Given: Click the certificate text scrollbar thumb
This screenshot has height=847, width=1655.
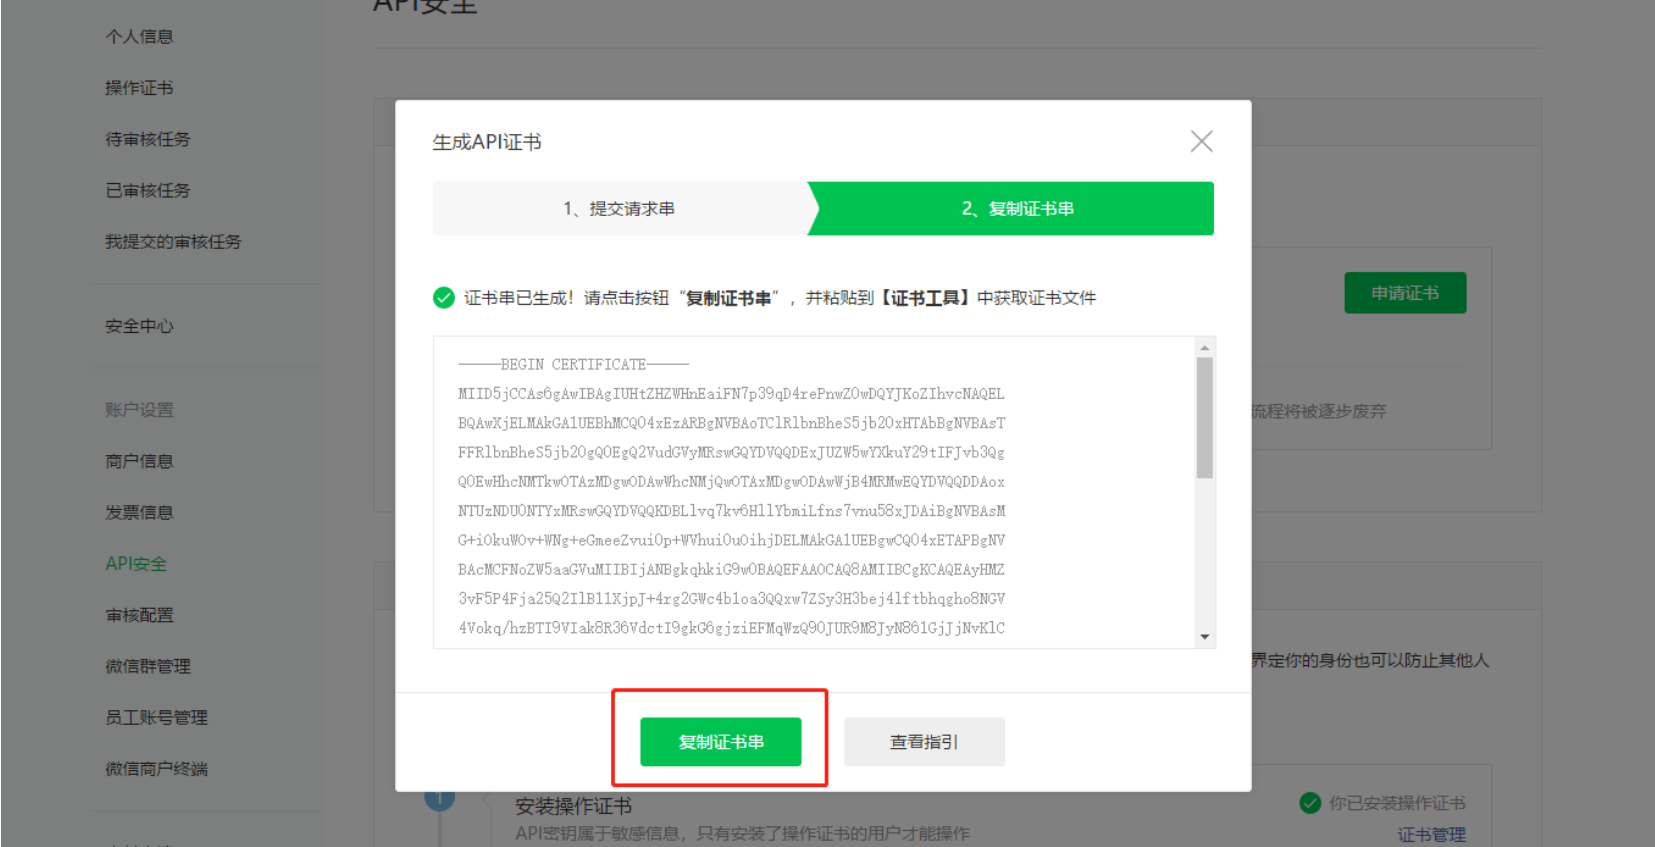Looking at the screenshot, I should (x=1205, y=418).
